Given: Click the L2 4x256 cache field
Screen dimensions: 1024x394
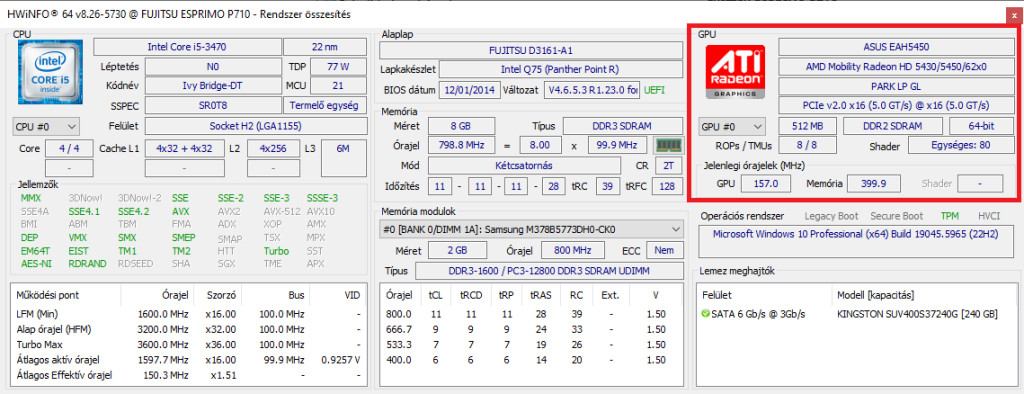Looking at the screenshot, I should click(x=274, y=149).
